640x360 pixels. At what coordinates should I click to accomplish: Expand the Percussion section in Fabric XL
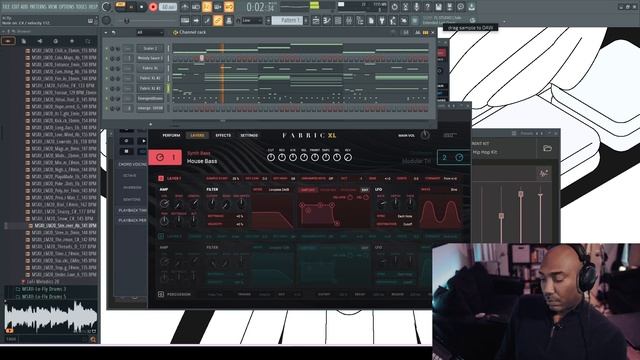pyautogui.click(x=161, y=294)
